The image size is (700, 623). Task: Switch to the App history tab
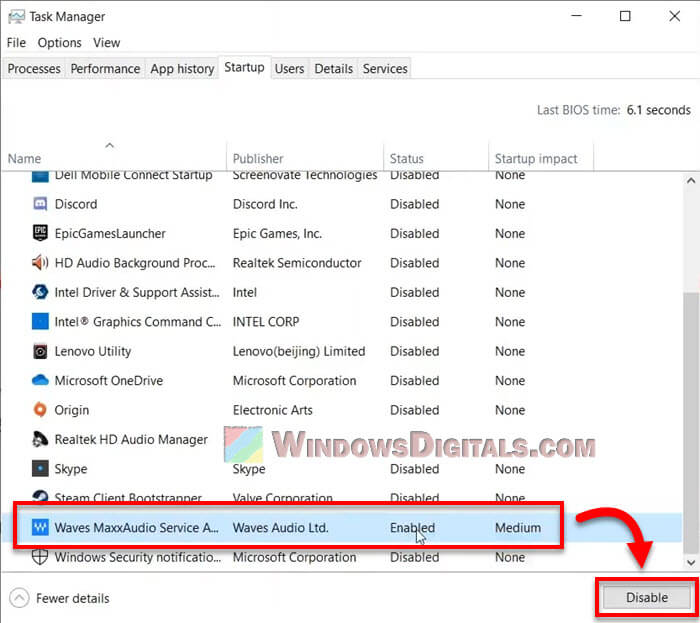(182, 69)
